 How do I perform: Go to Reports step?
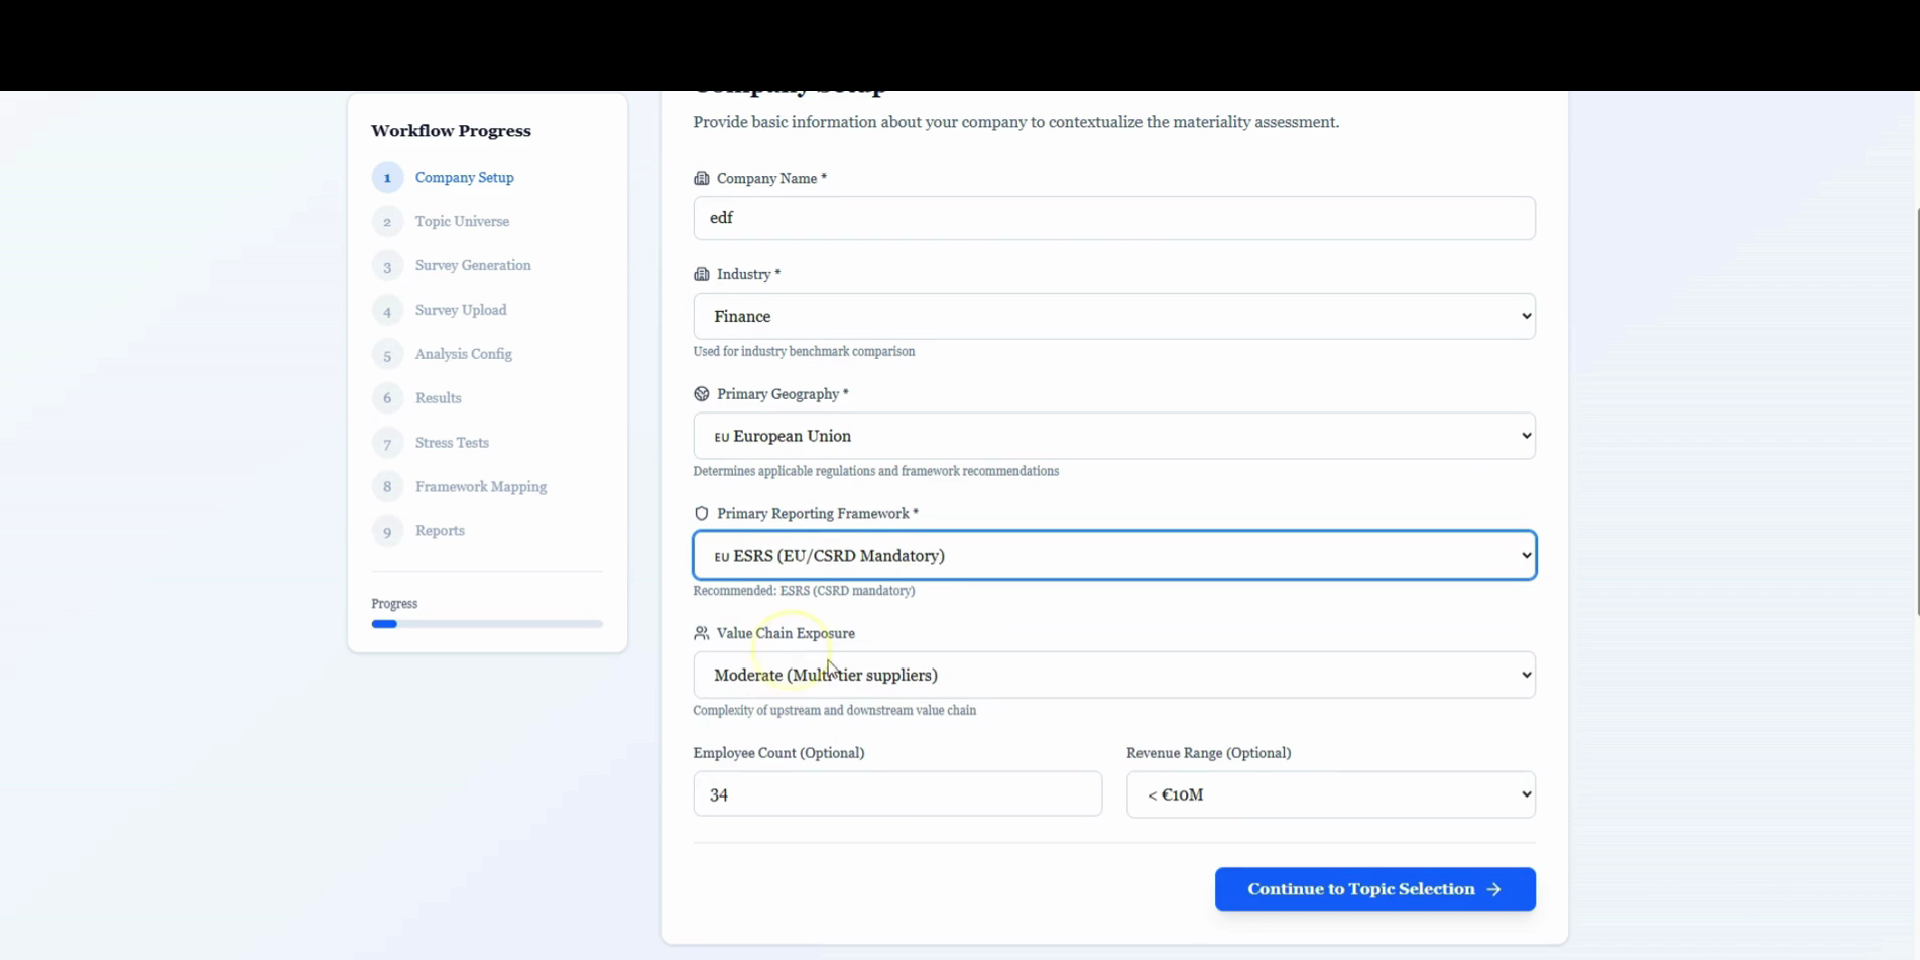point(440,530)
